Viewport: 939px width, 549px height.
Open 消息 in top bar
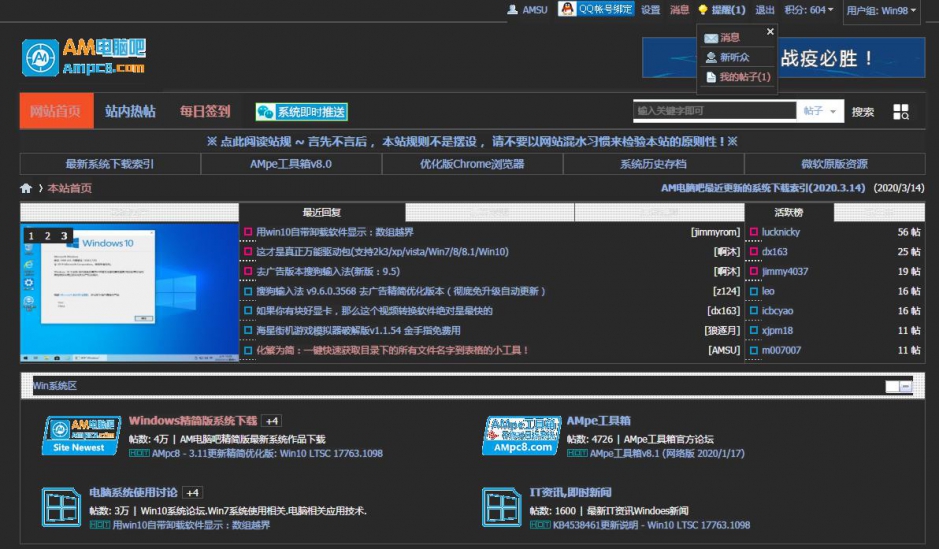(x=679, y=10)
